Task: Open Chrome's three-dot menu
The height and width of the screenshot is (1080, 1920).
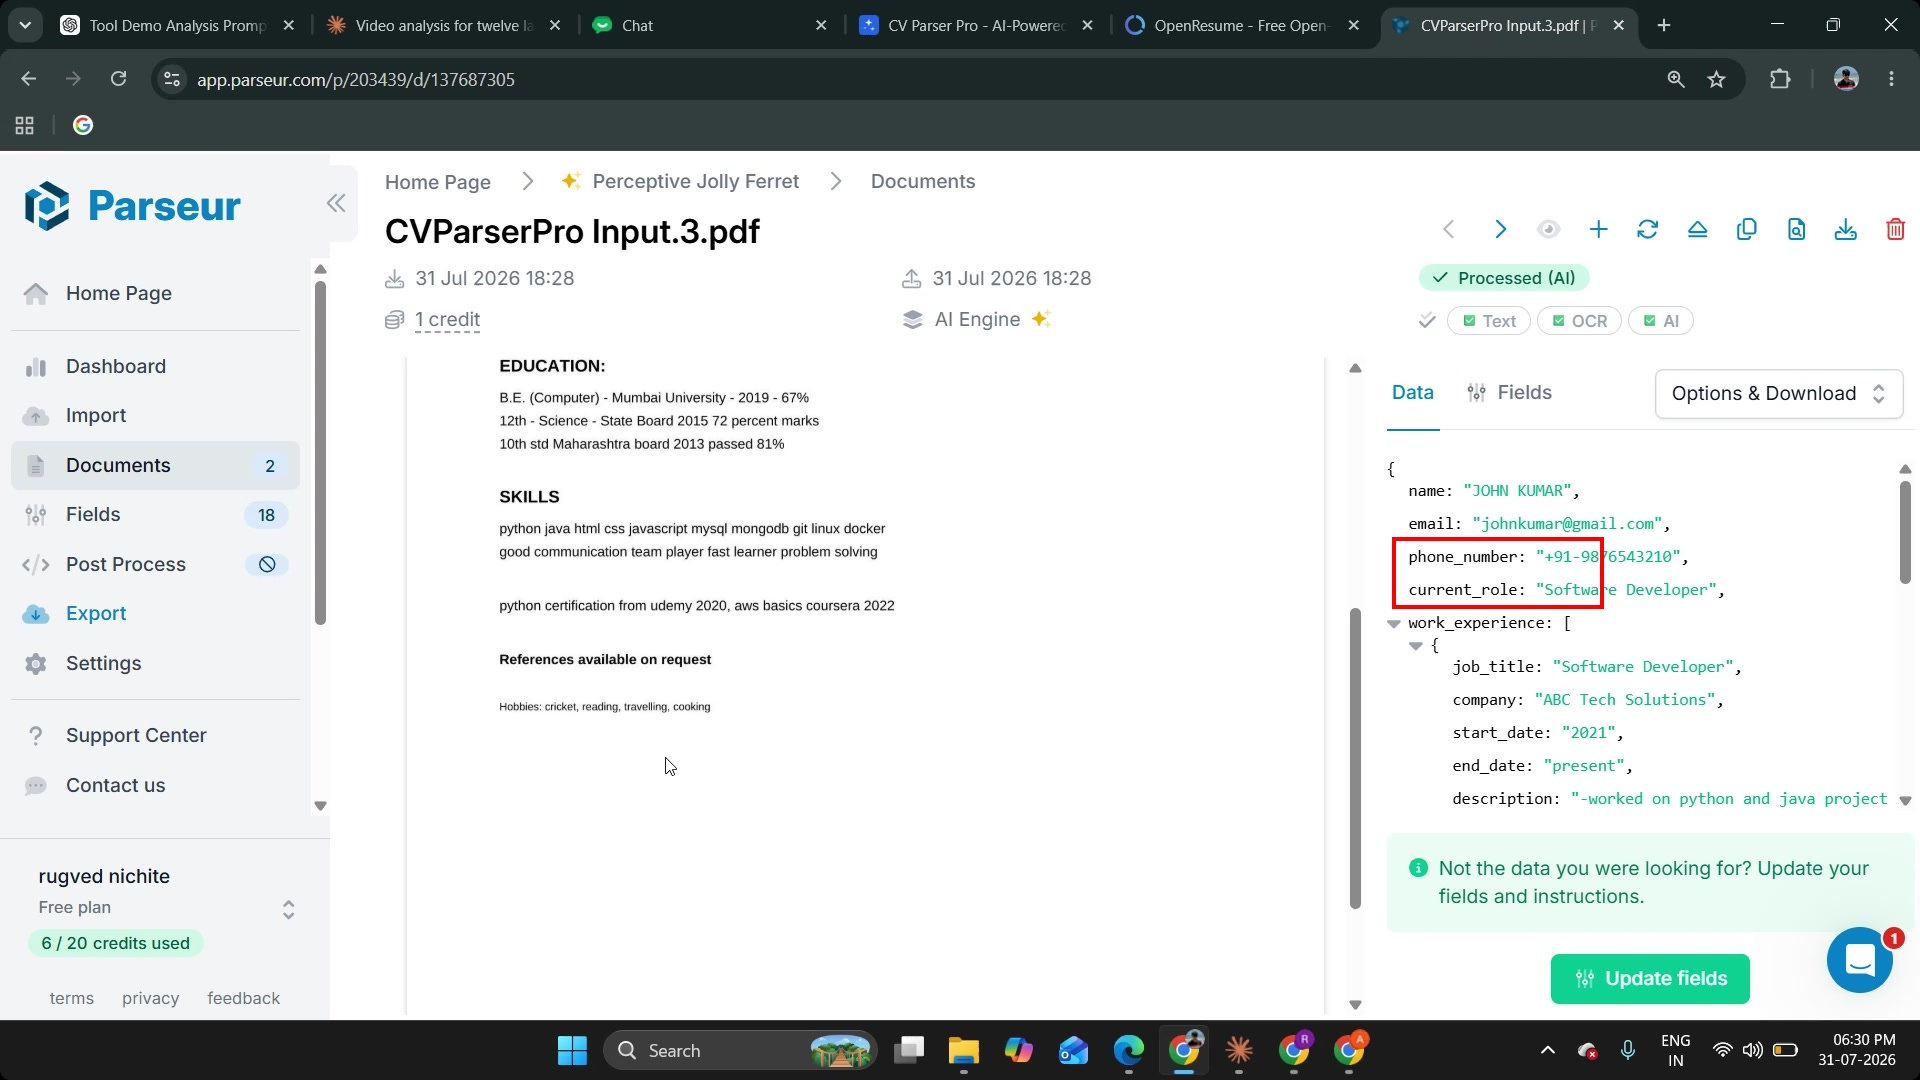Action: [x=1891, y=79]
